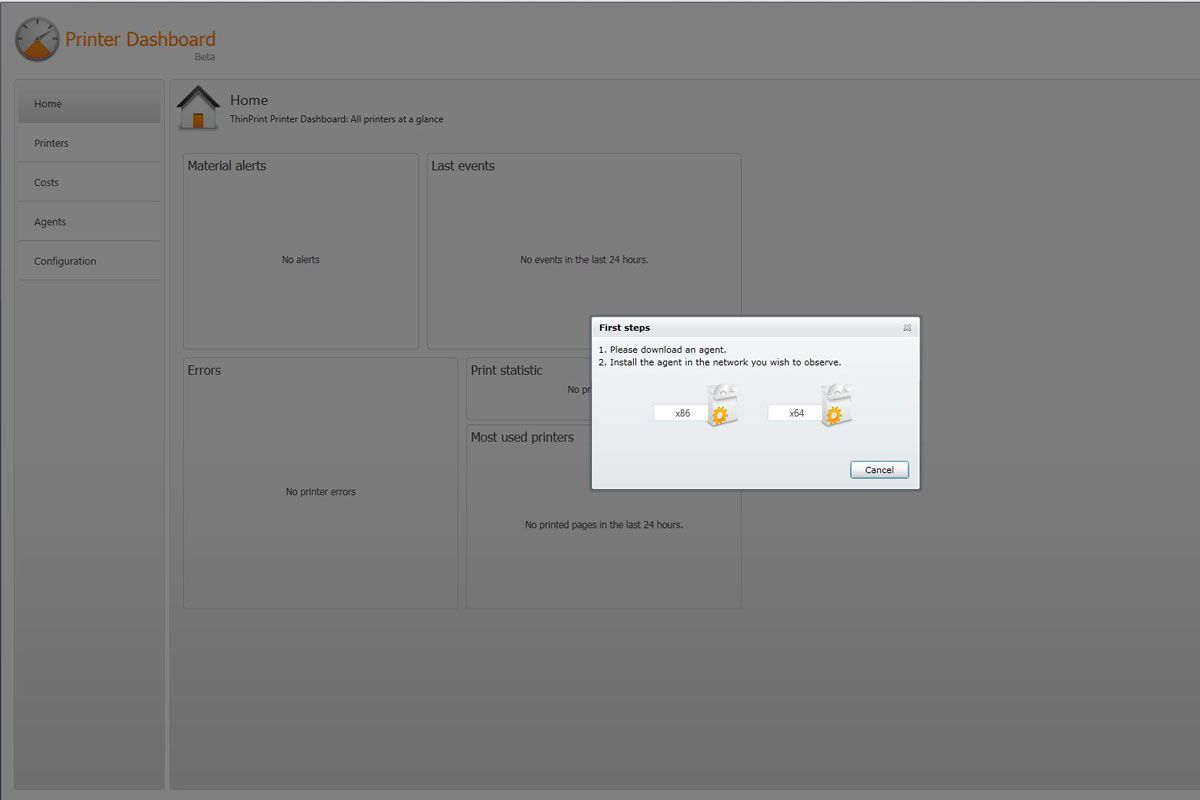1200x800 pixels.
Task: Click the Most used printers panel title
Action: (x=525, y=437)
